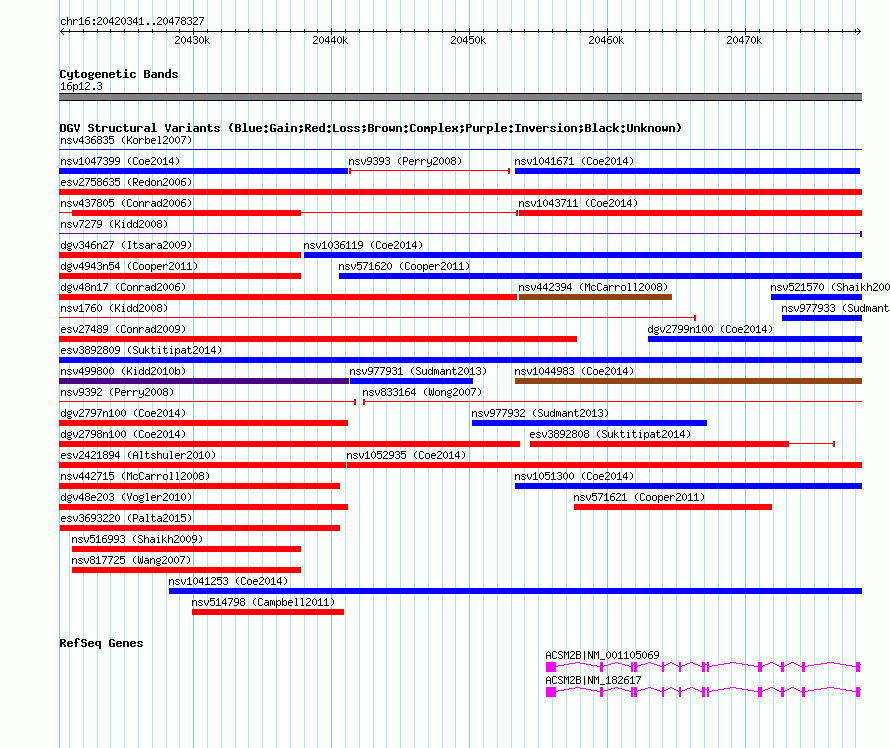Screen dimensions: 890x748
Task: Click nsv9392 (Perry2008) variant label
Action: coord(117,392)
